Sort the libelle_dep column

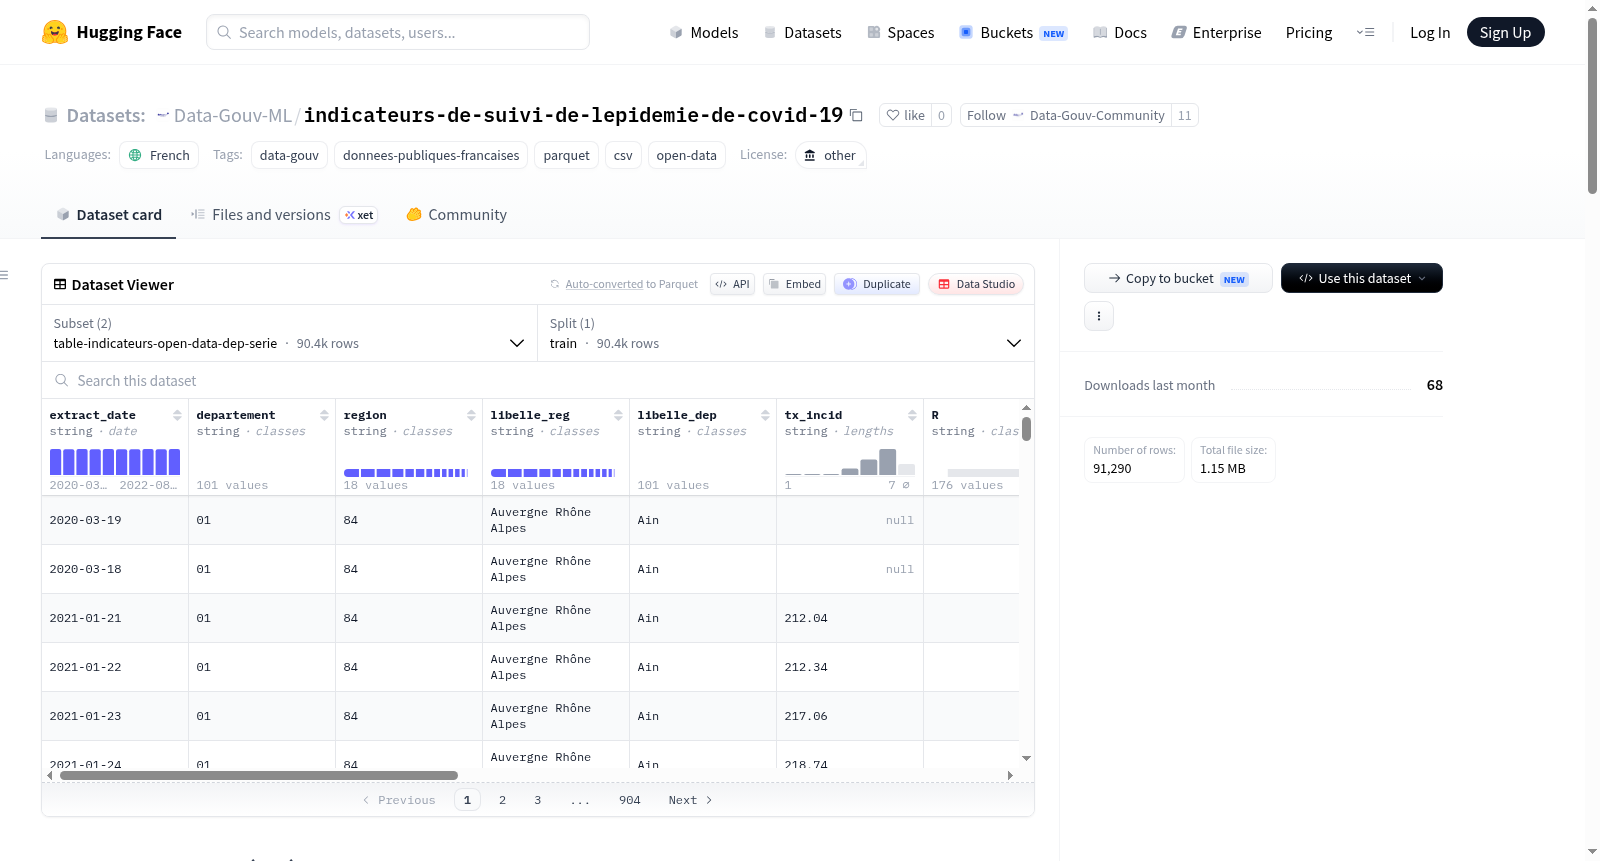pyautogui.click(x=765, y=415)
